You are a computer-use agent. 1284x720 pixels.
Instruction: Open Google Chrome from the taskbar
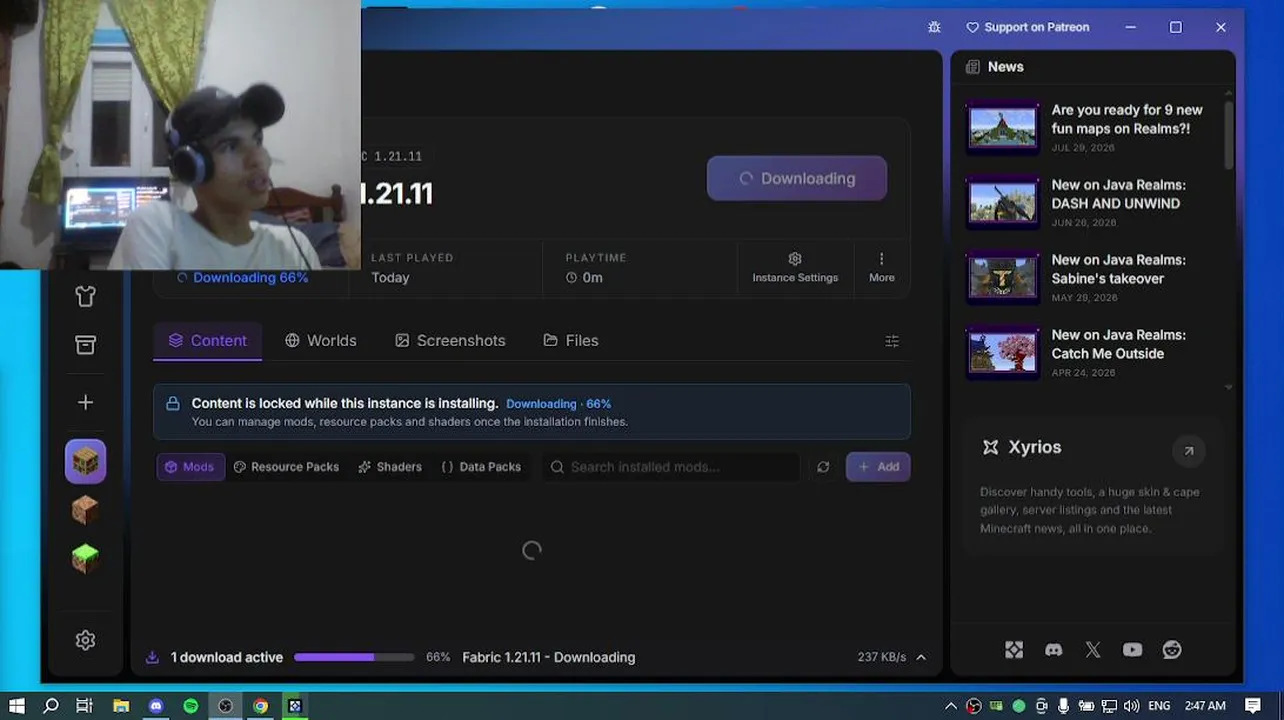(x=260, y=706)
